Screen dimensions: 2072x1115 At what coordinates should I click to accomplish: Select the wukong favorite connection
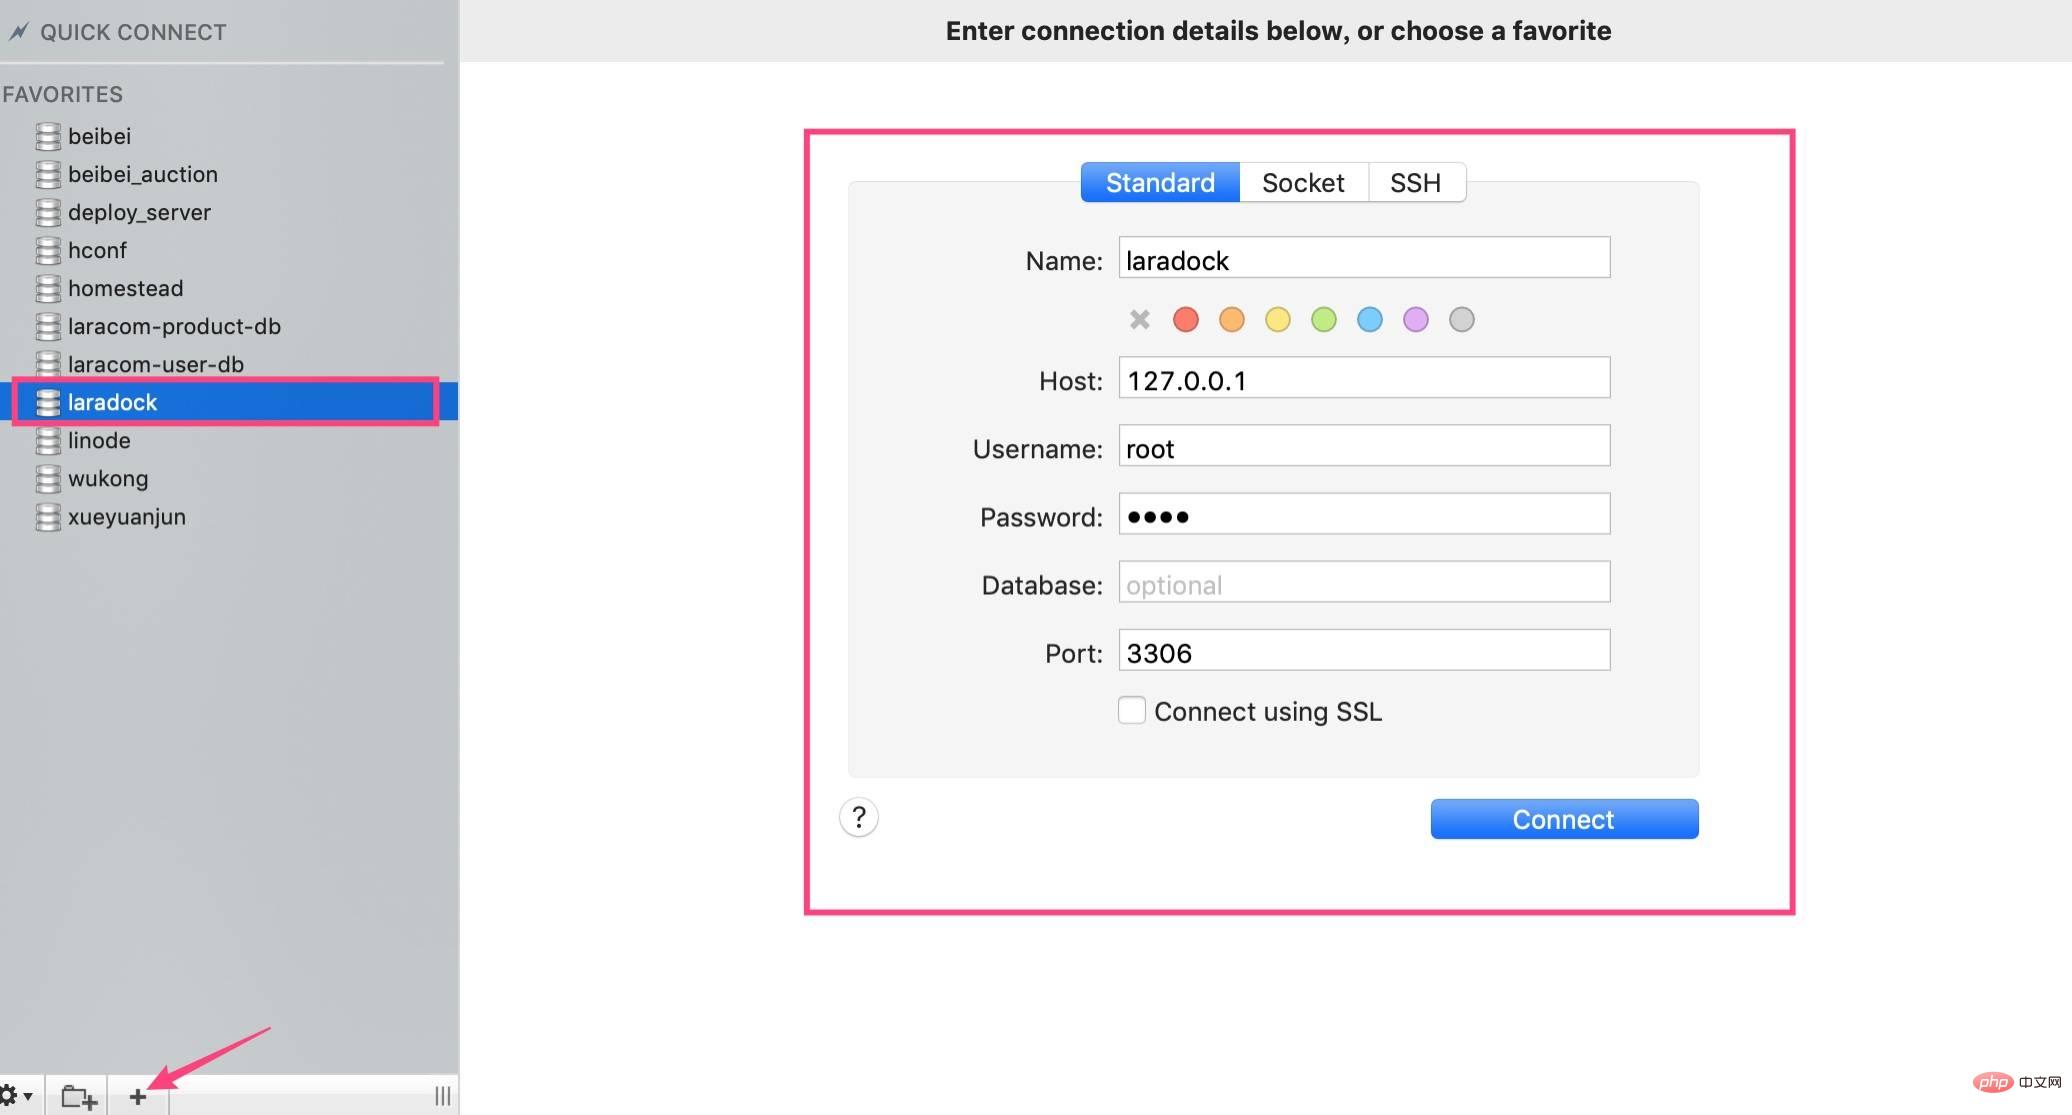pos(107,478)
